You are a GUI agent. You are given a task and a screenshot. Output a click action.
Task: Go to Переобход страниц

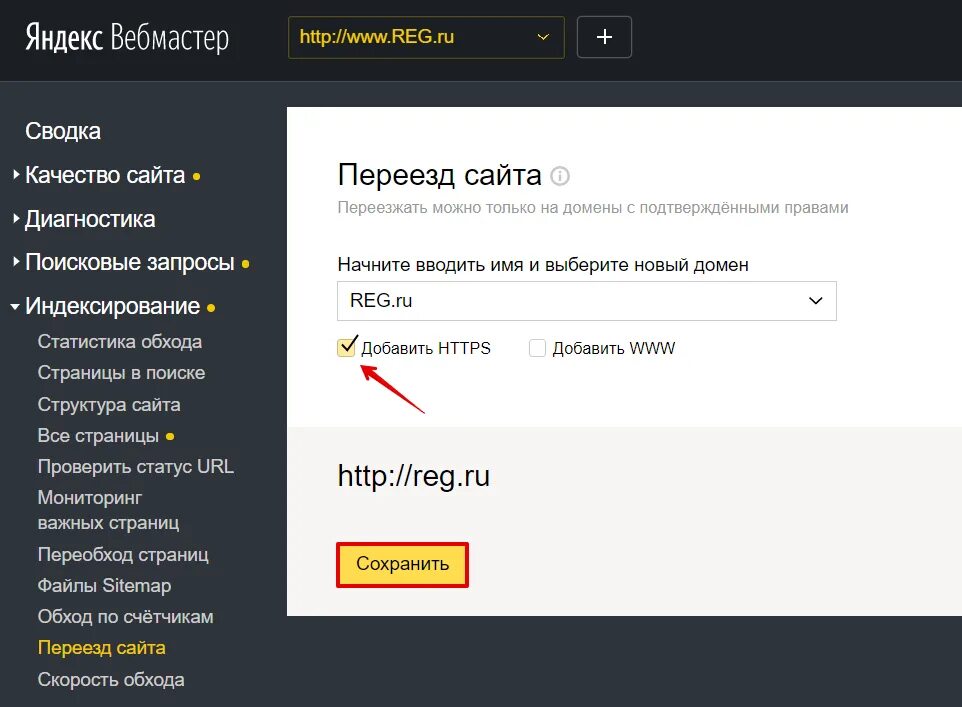123,555
